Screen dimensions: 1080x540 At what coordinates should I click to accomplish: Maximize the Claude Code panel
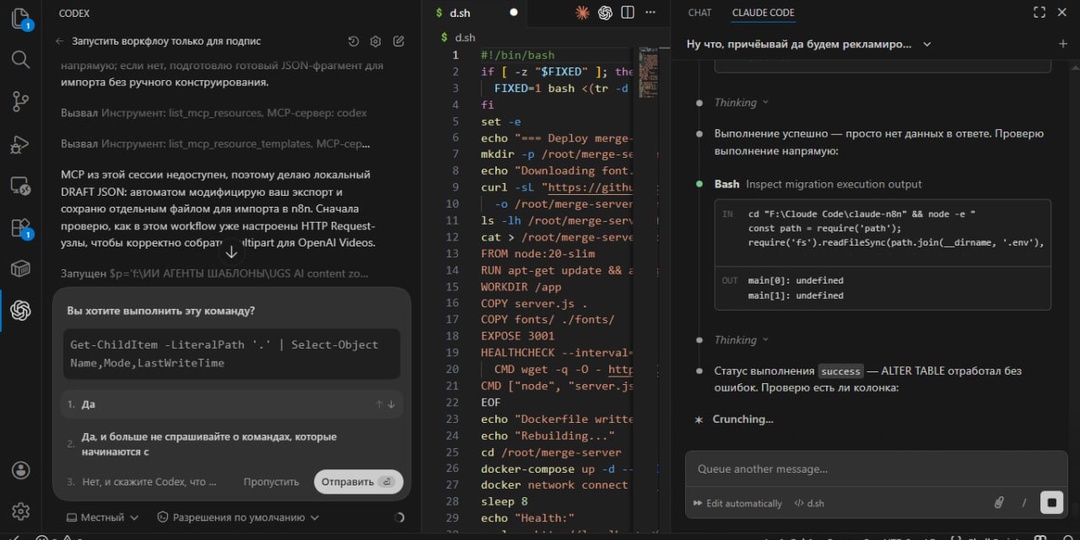pyautogui.click(x=1039, y=12)
